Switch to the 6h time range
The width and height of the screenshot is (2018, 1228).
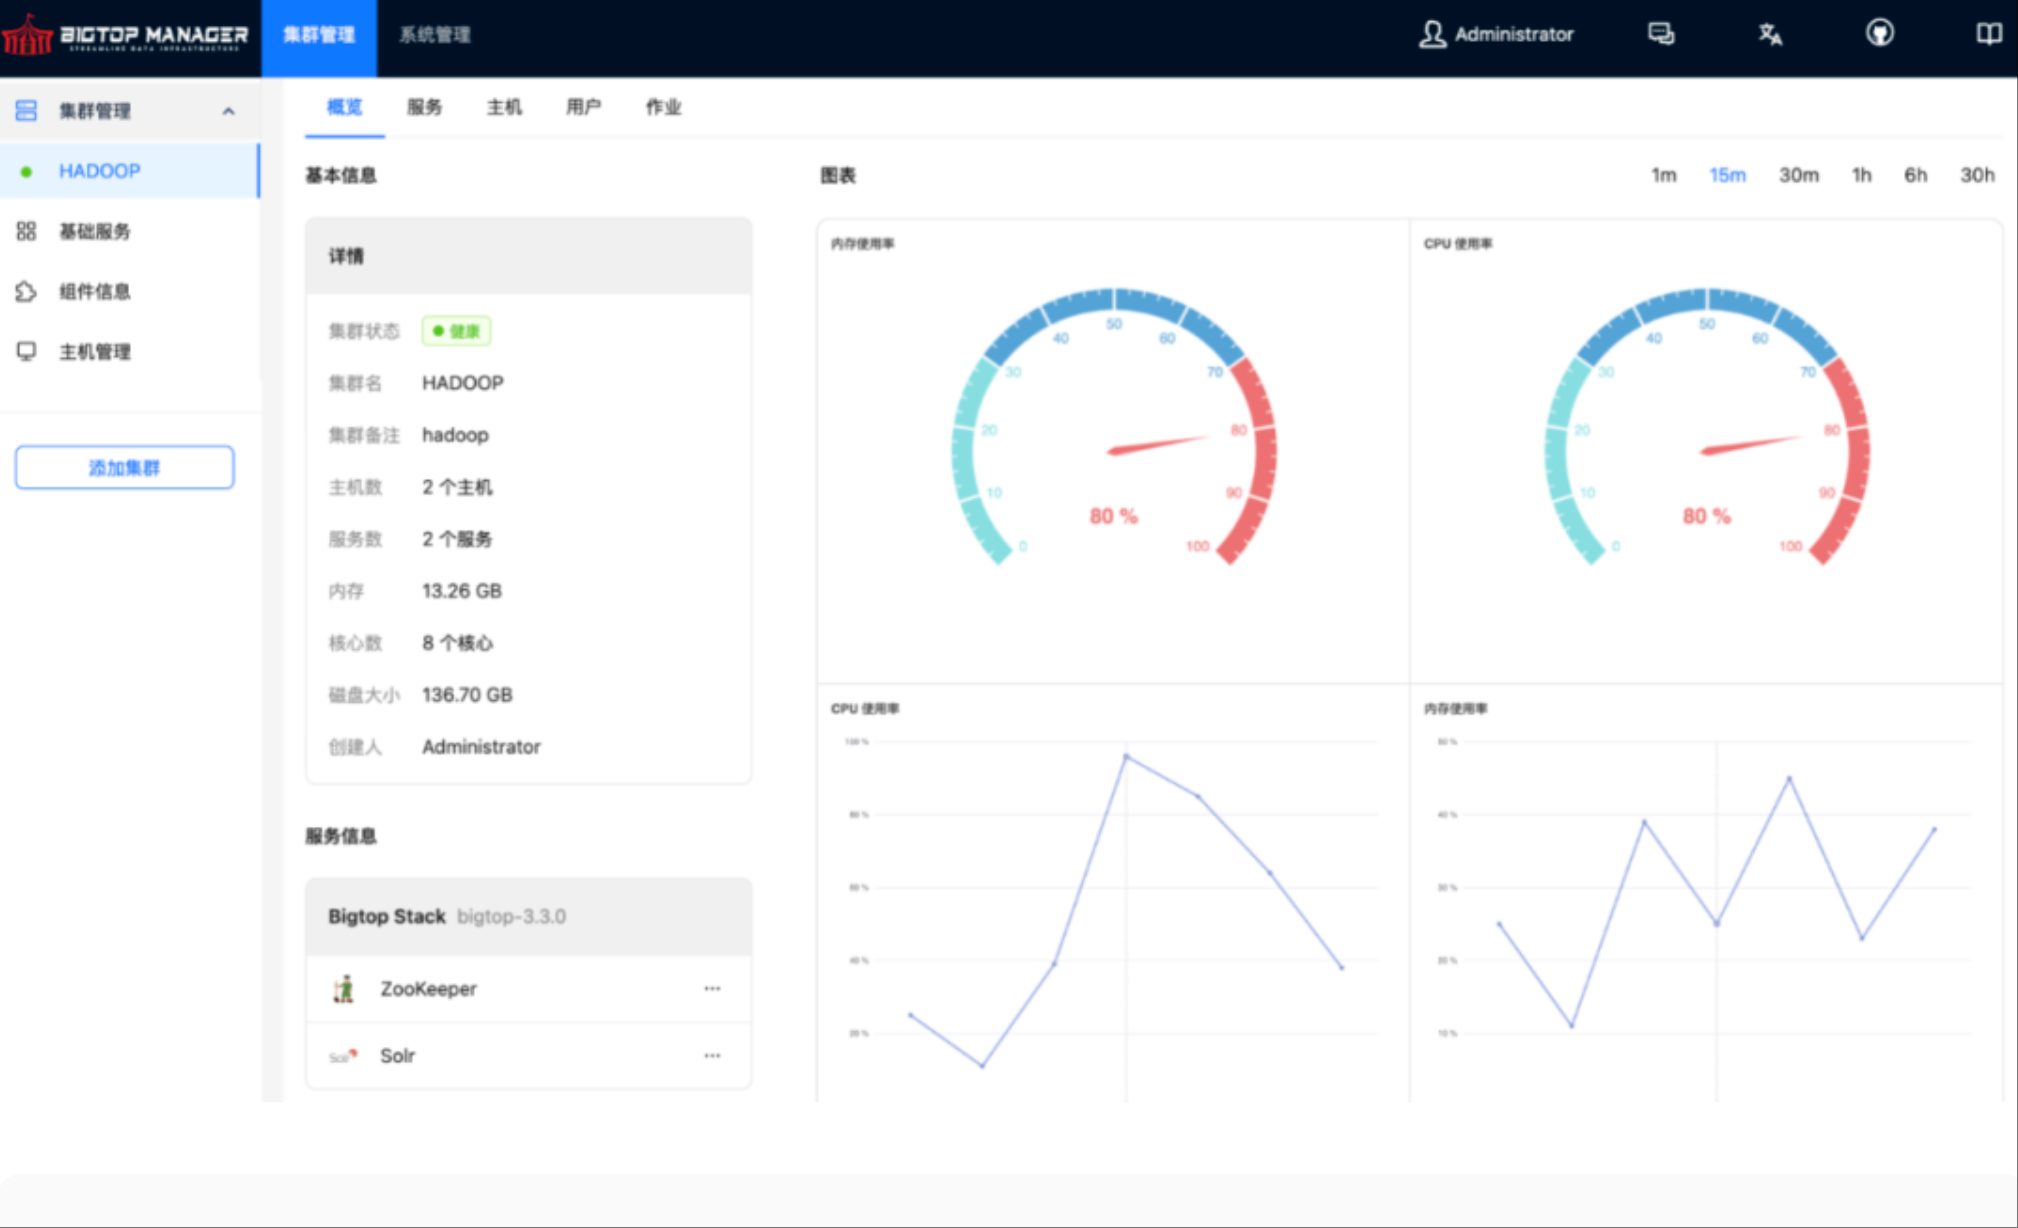(1915, 174)
